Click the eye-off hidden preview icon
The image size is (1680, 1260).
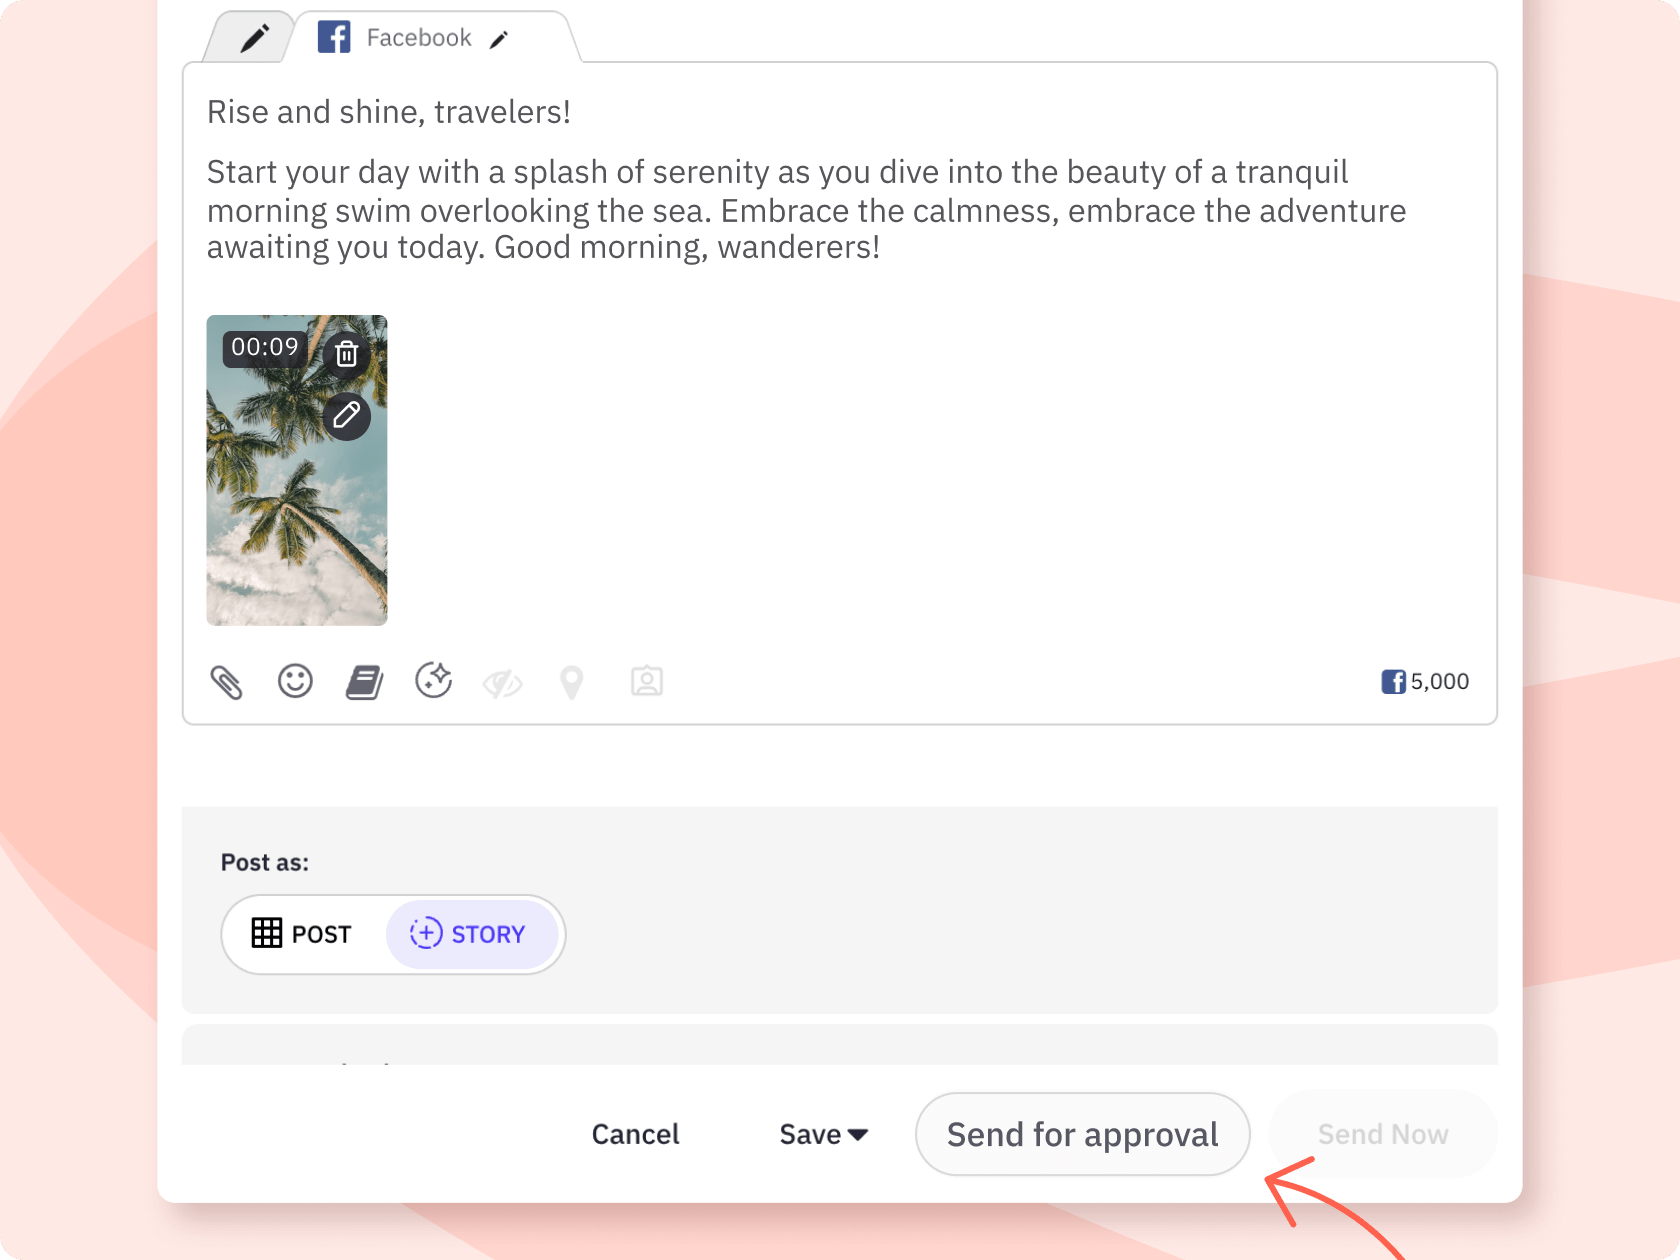[502, 684]
